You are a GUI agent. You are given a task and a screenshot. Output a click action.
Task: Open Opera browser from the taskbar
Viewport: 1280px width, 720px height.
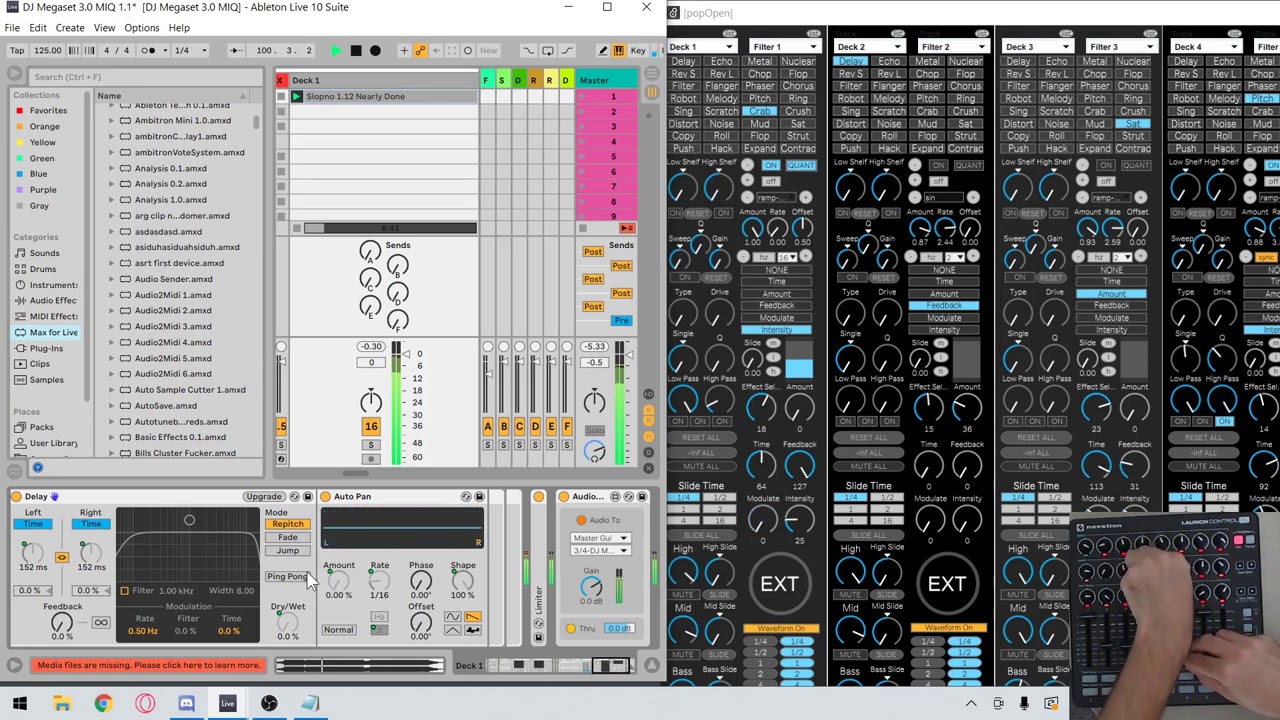(145, 704)
